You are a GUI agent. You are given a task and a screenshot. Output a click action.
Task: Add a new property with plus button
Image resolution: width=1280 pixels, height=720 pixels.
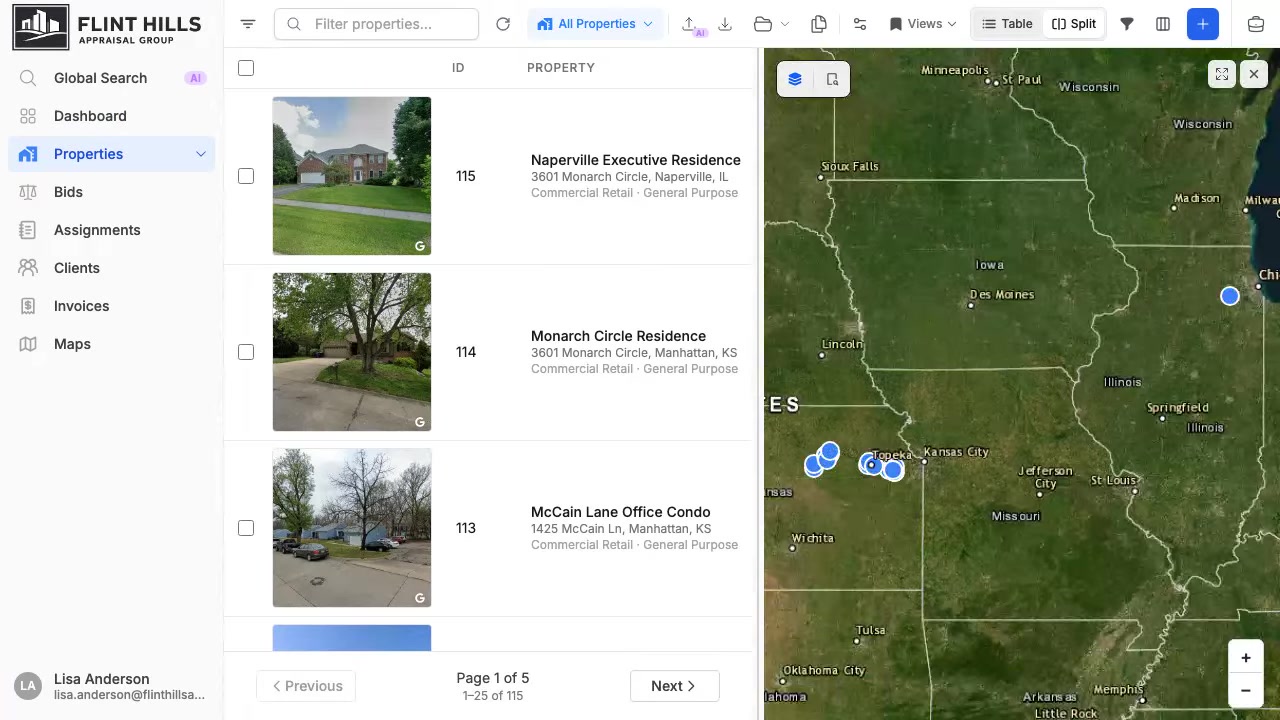pos(1203,24)
